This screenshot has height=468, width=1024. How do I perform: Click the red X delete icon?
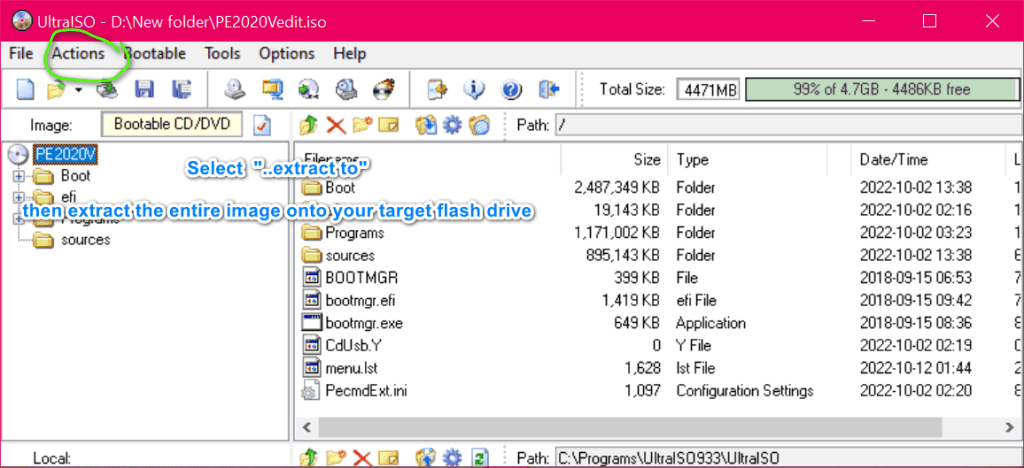(x=336, y=125)
